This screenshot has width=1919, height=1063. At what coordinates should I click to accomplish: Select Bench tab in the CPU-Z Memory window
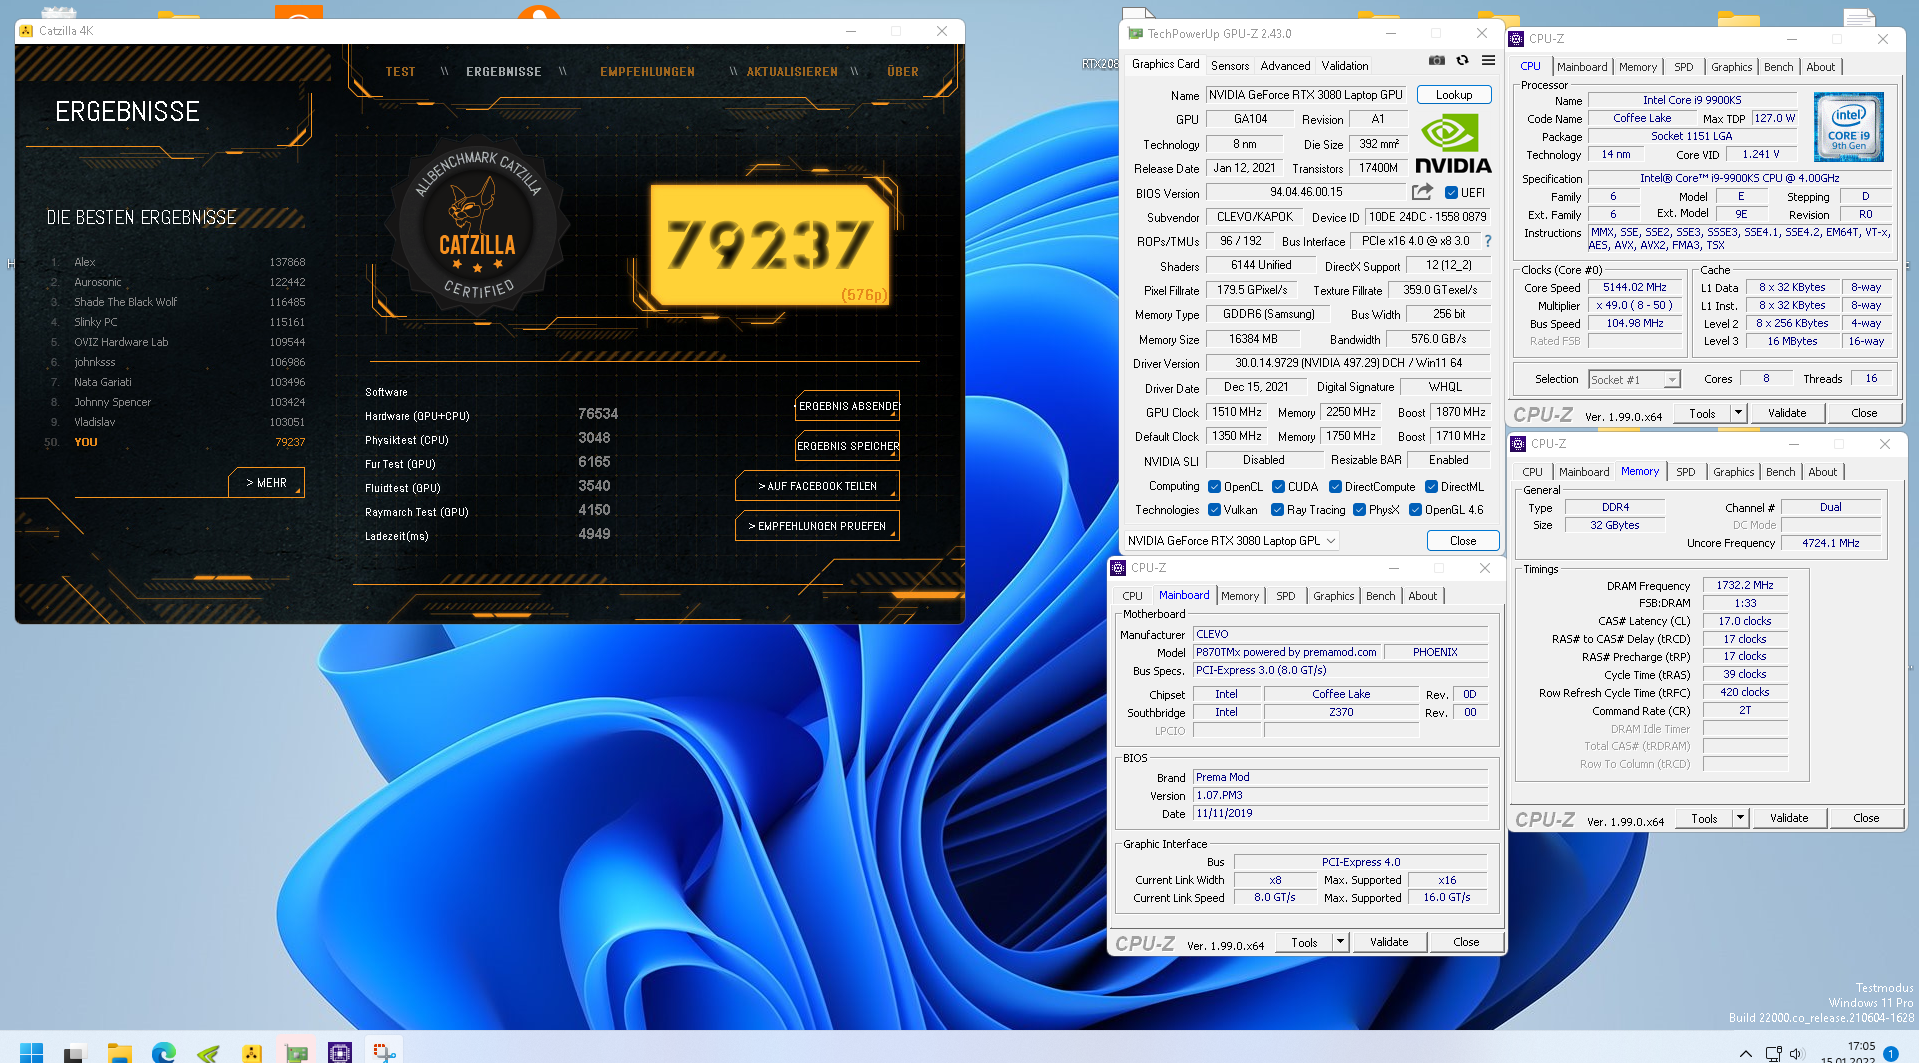pyautogui.click(x=1780, y=472)
